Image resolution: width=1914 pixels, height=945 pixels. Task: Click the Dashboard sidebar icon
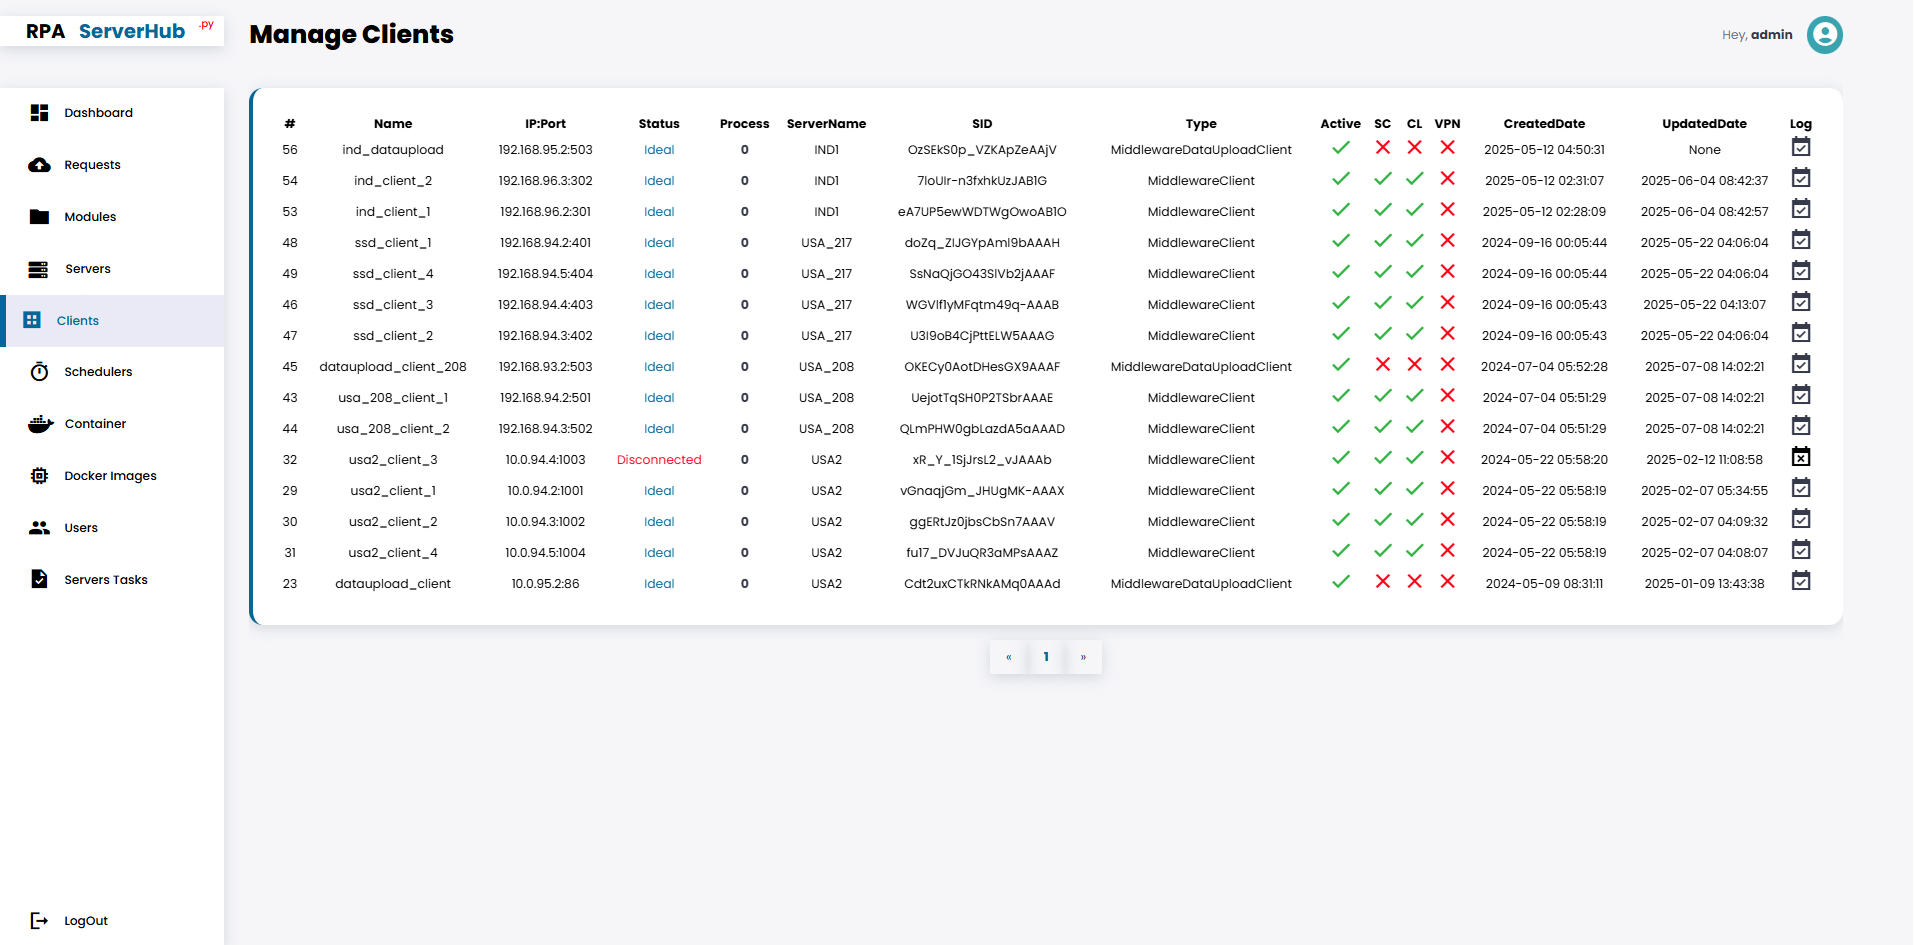coord(39,113)
